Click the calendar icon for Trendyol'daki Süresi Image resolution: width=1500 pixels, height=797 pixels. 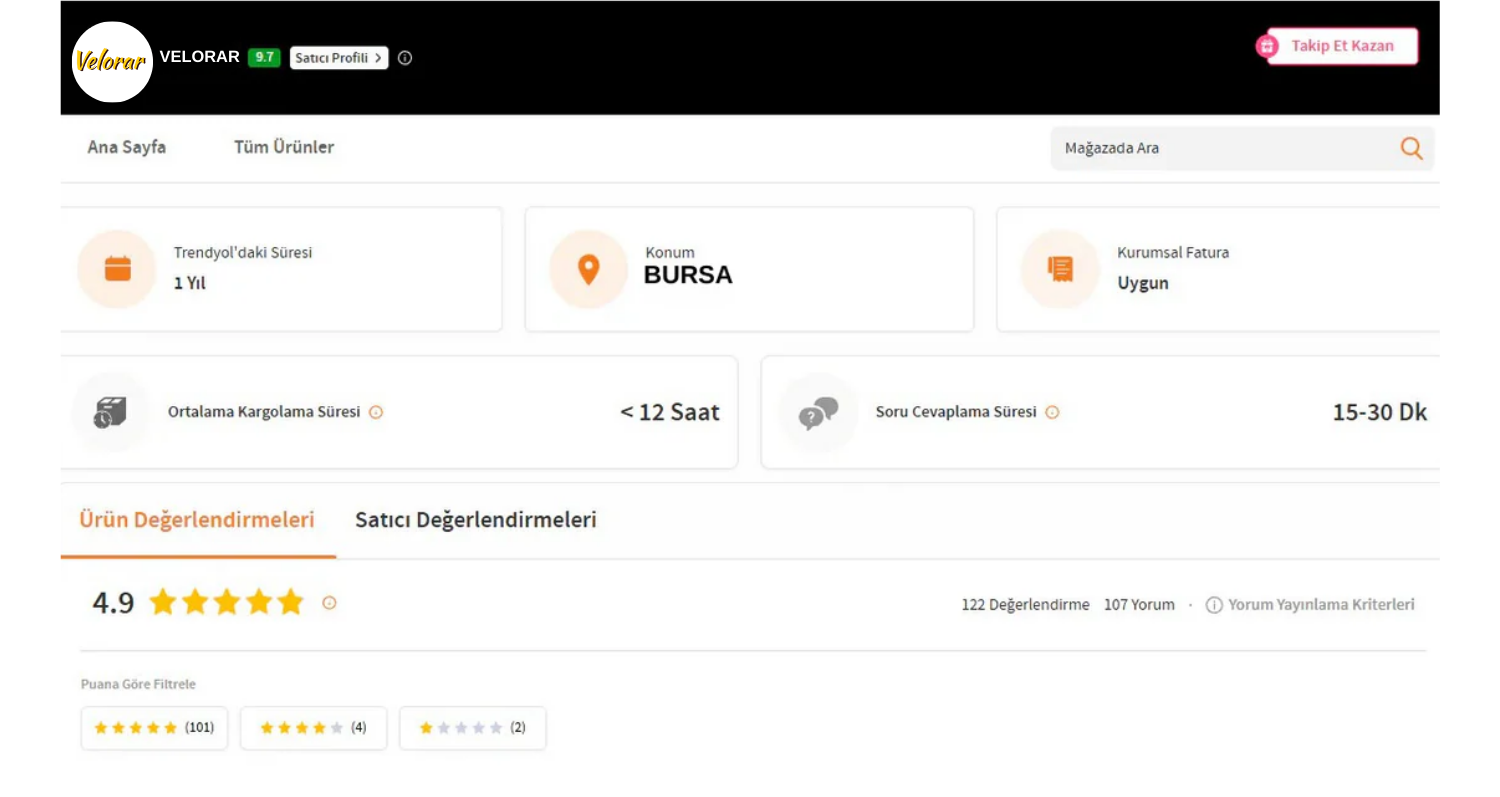pyautogui.click(x=118, y=269)
